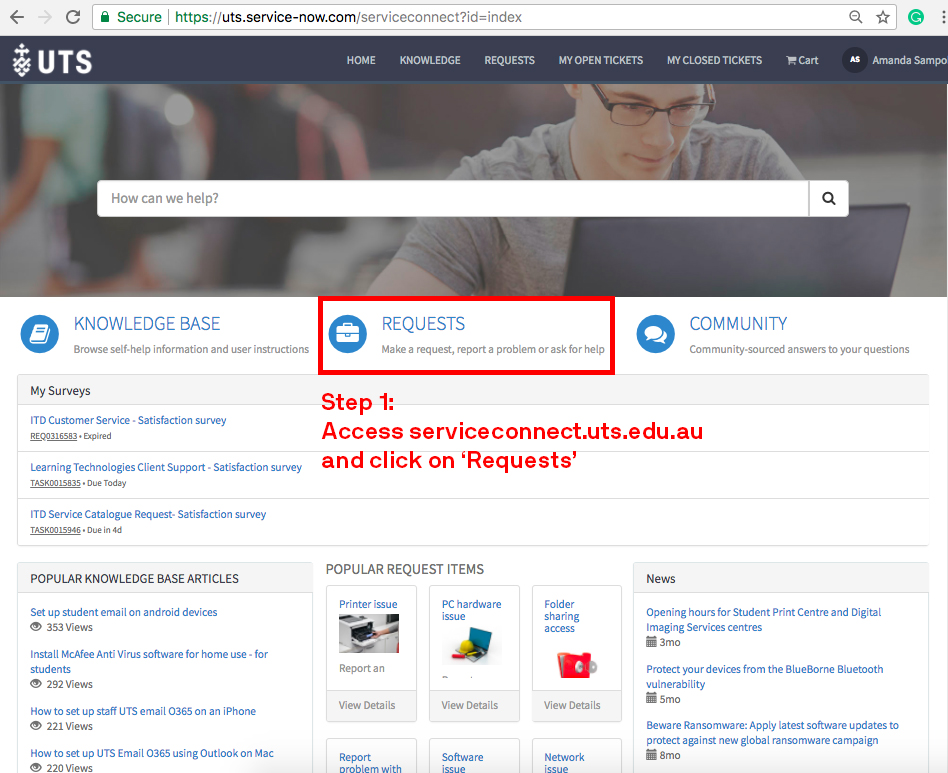Click the '221 Views' count text
This screenshot has width=948, height=773.
(x=70, y=726)
